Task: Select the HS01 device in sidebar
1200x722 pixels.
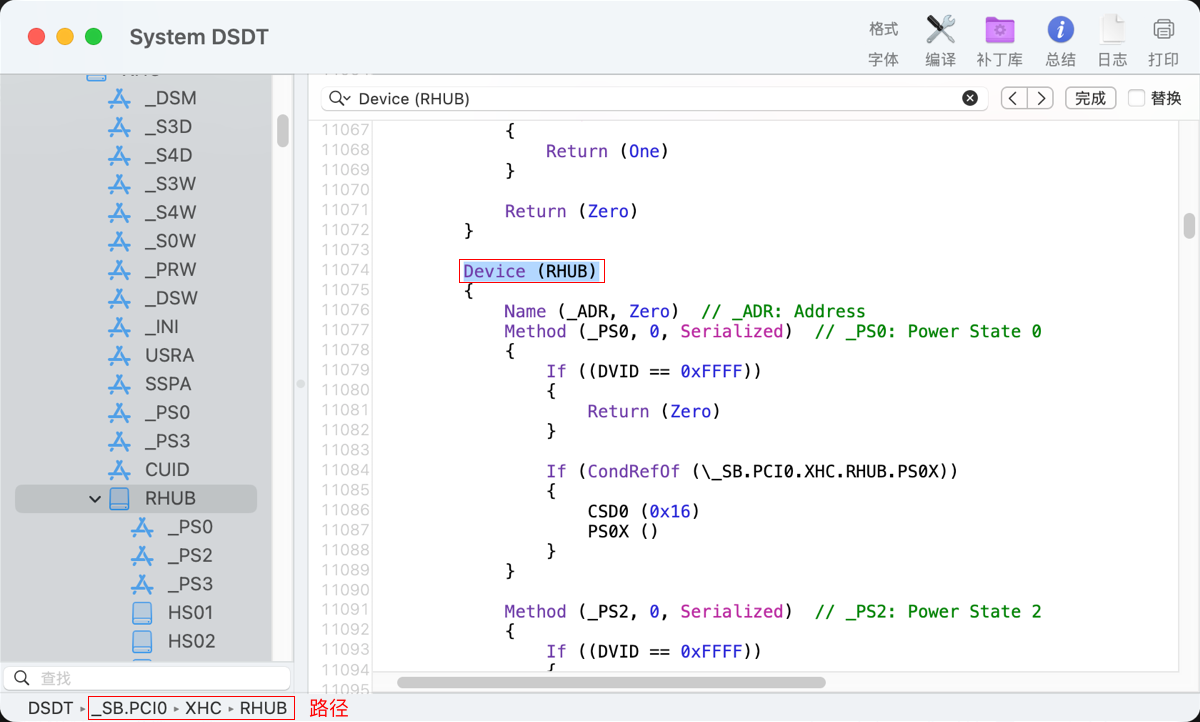Action: [x=189, y=612]
